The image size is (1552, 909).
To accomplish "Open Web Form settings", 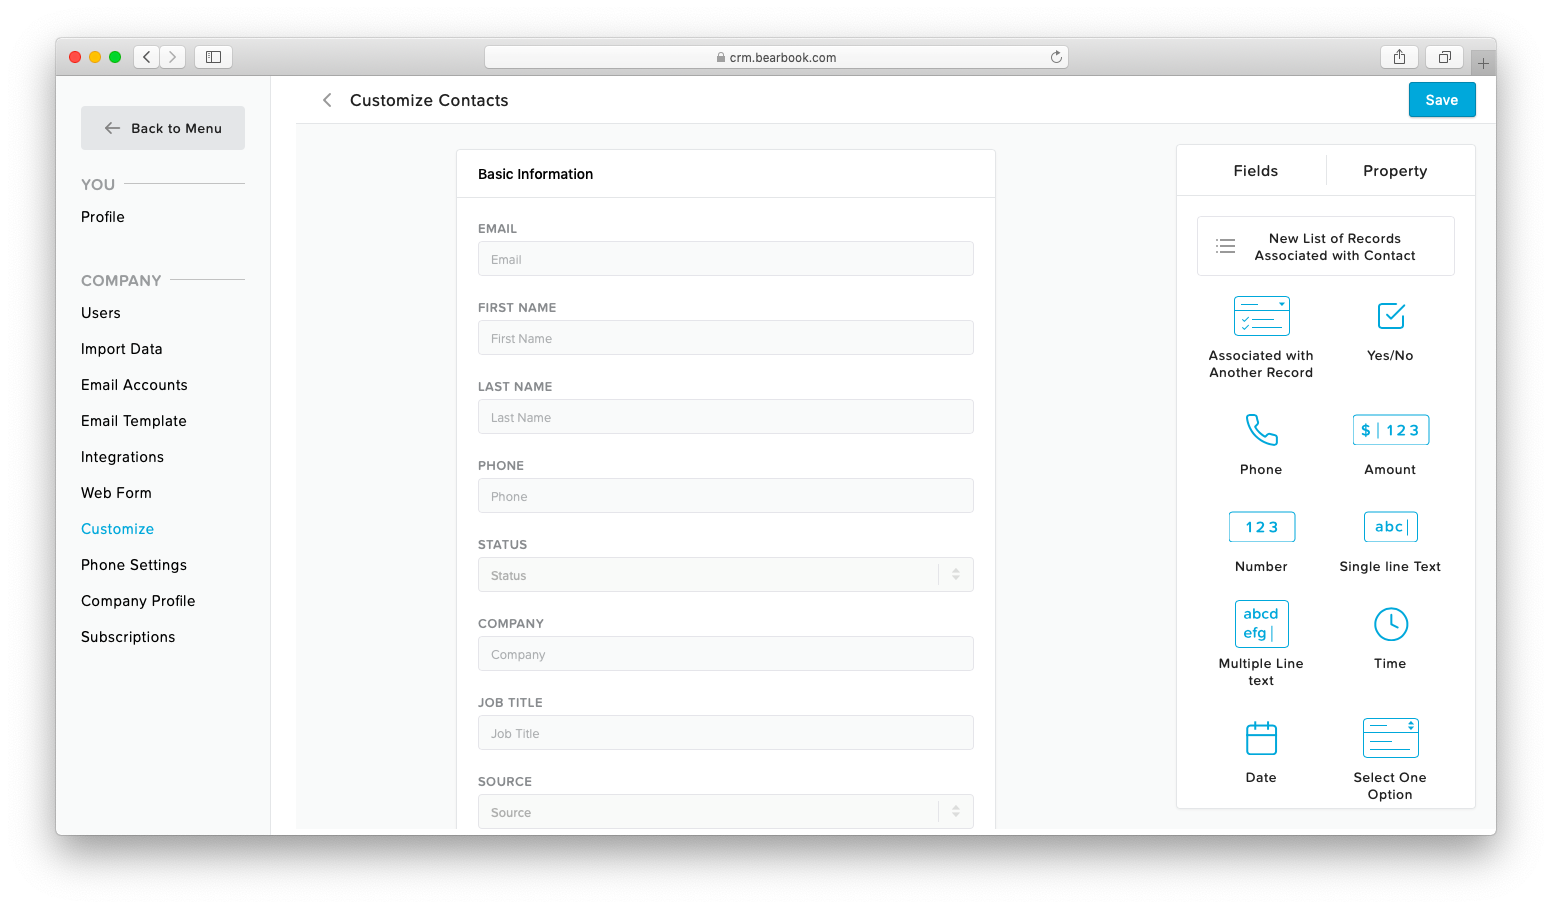I will 116,493.
